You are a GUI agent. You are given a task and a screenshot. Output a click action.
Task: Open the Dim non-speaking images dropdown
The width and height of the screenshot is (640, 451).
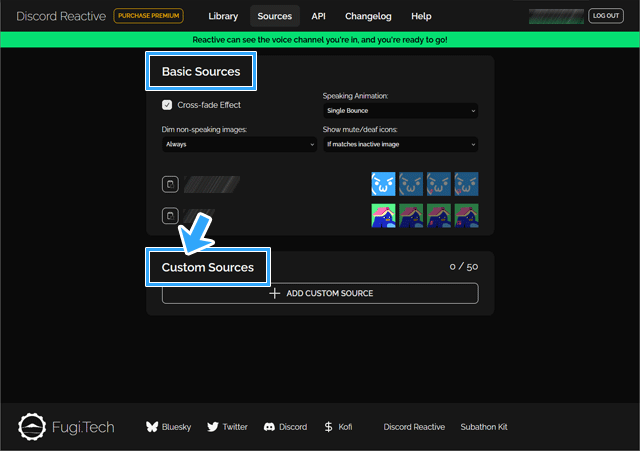(x=239, y=144)
